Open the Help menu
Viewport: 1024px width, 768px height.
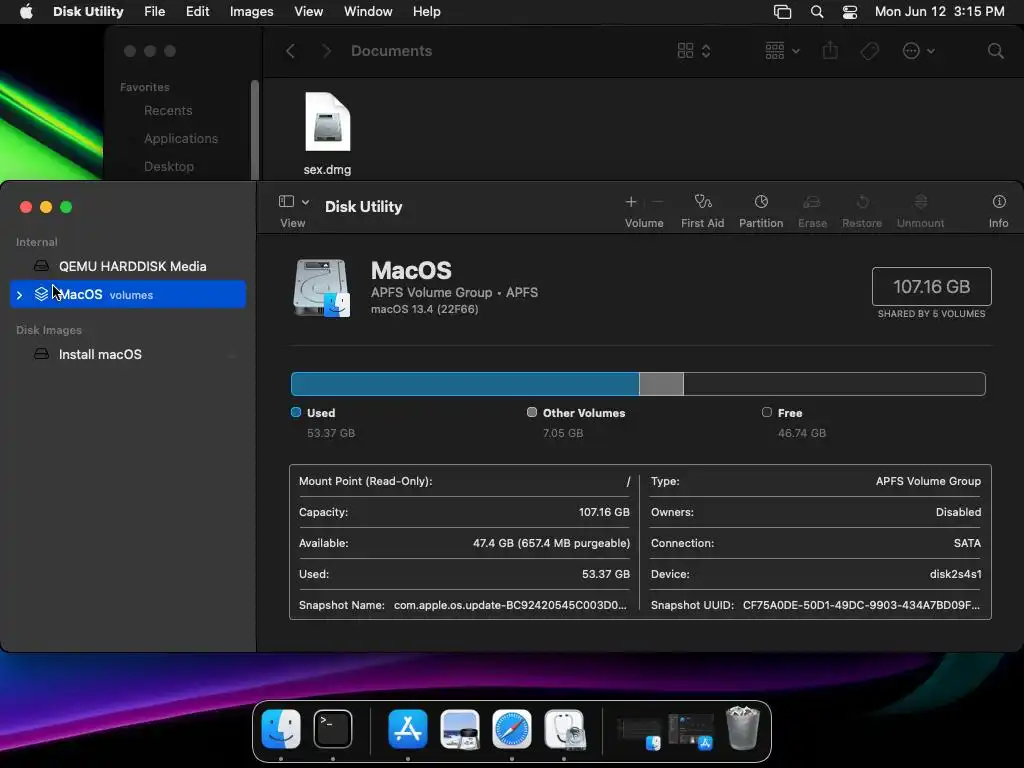[426, 12]
